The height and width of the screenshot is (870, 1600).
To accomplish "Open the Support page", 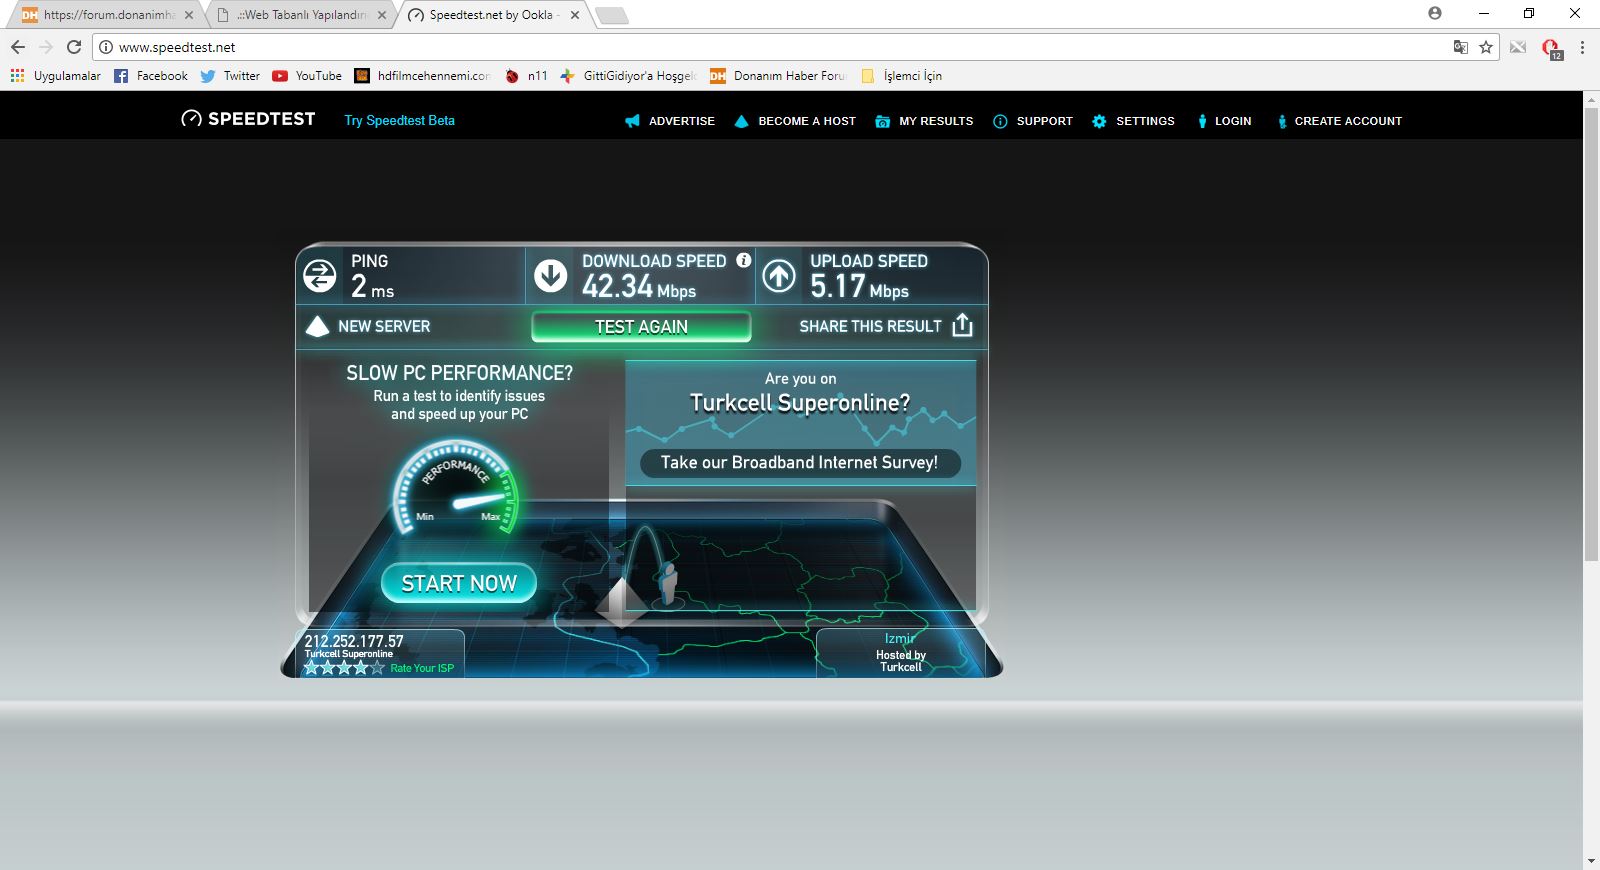I will click(1032, 121).
